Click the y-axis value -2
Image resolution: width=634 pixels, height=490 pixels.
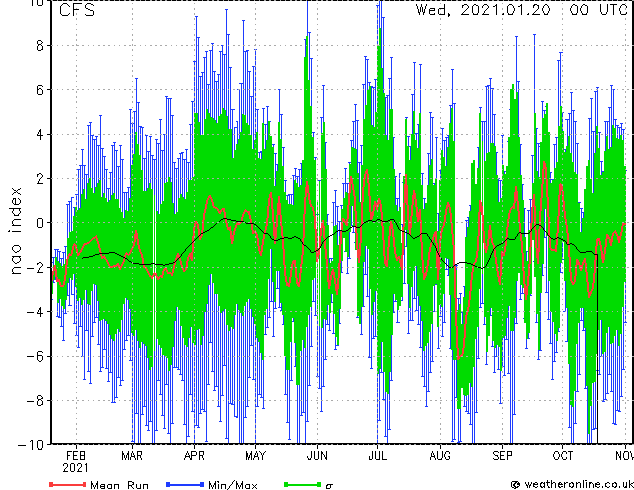[34, 268]
